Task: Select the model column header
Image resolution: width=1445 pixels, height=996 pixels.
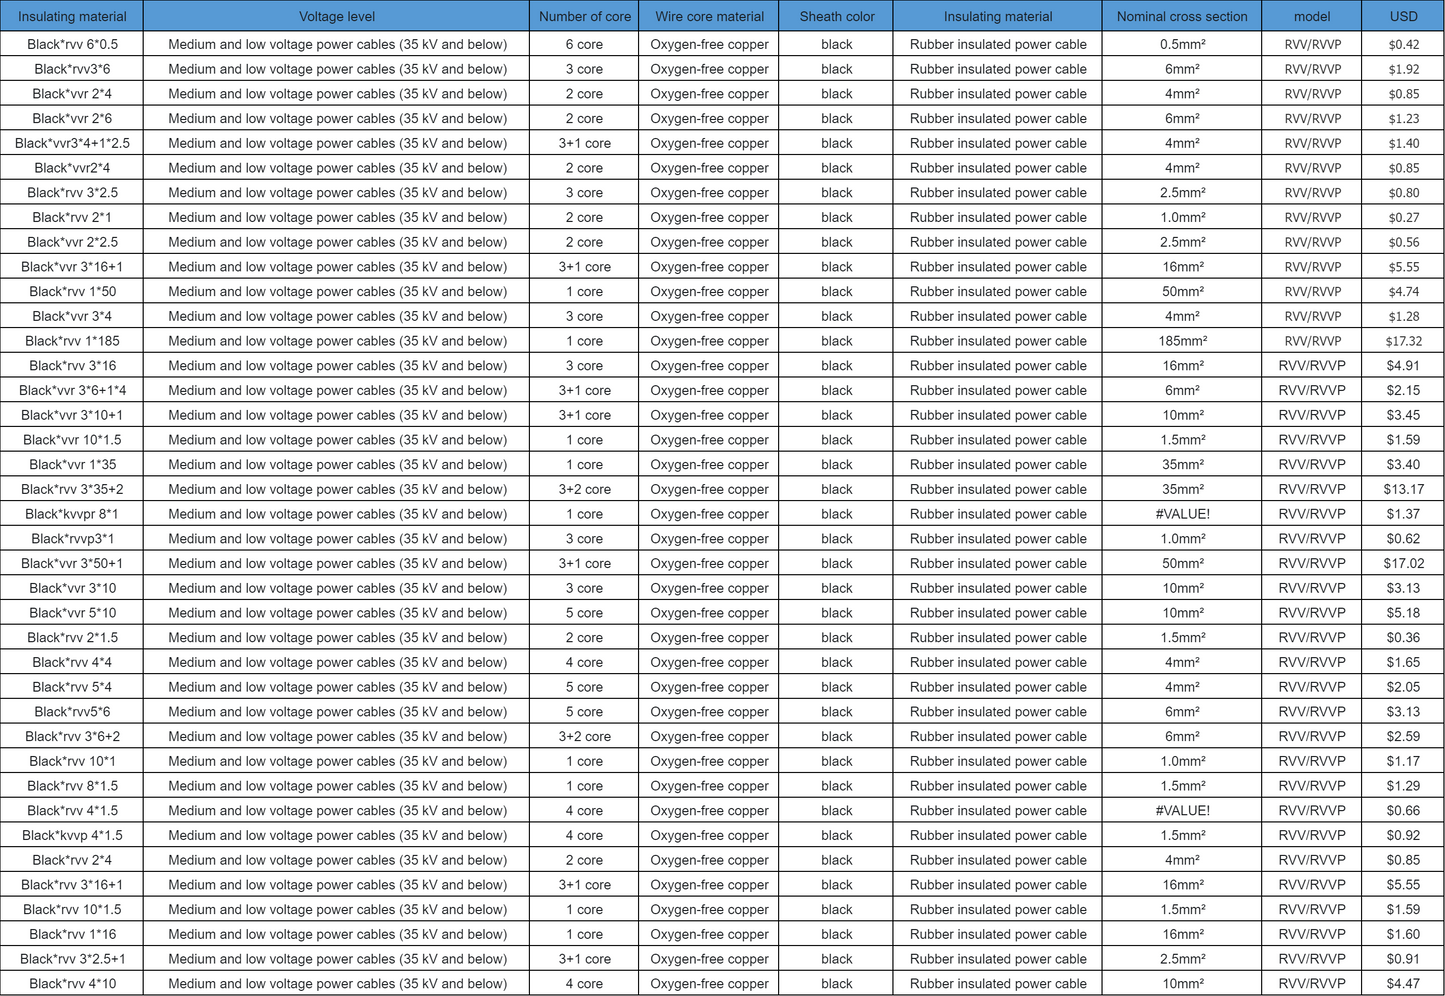Action: 1312,16
